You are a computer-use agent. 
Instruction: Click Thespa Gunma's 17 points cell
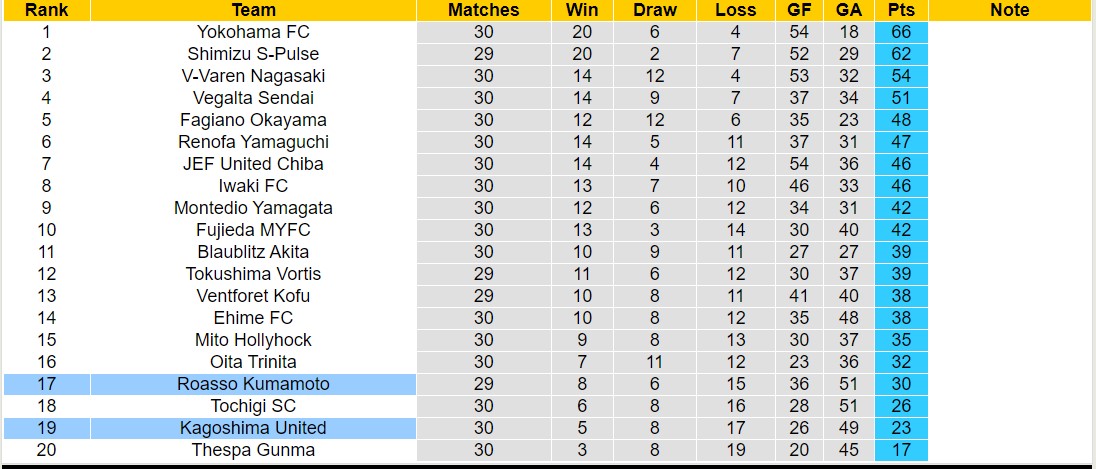(x=901, y=450)
